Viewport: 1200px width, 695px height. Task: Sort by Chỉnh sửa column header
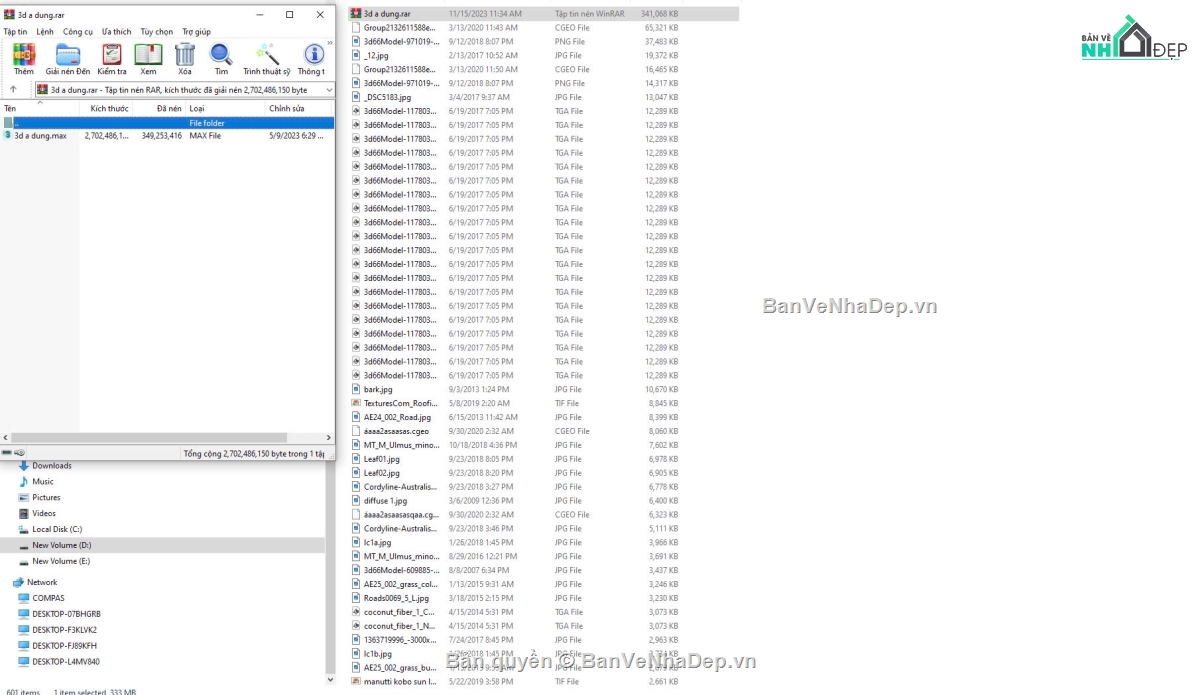click(287, 108)
